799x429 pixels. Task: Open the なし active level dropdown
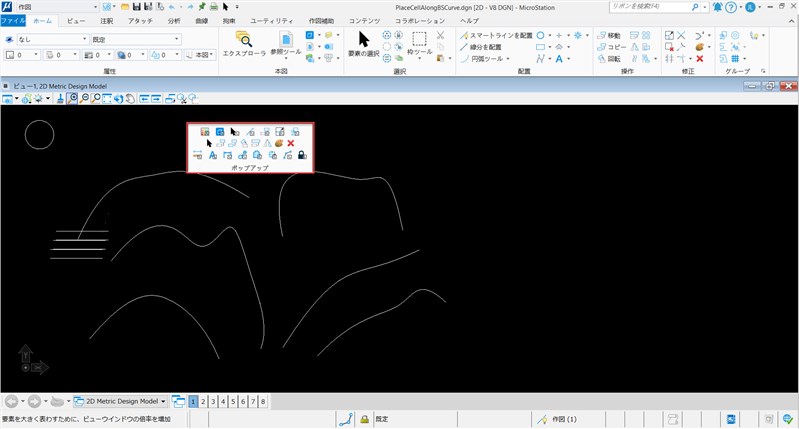[x=53, y=39]
